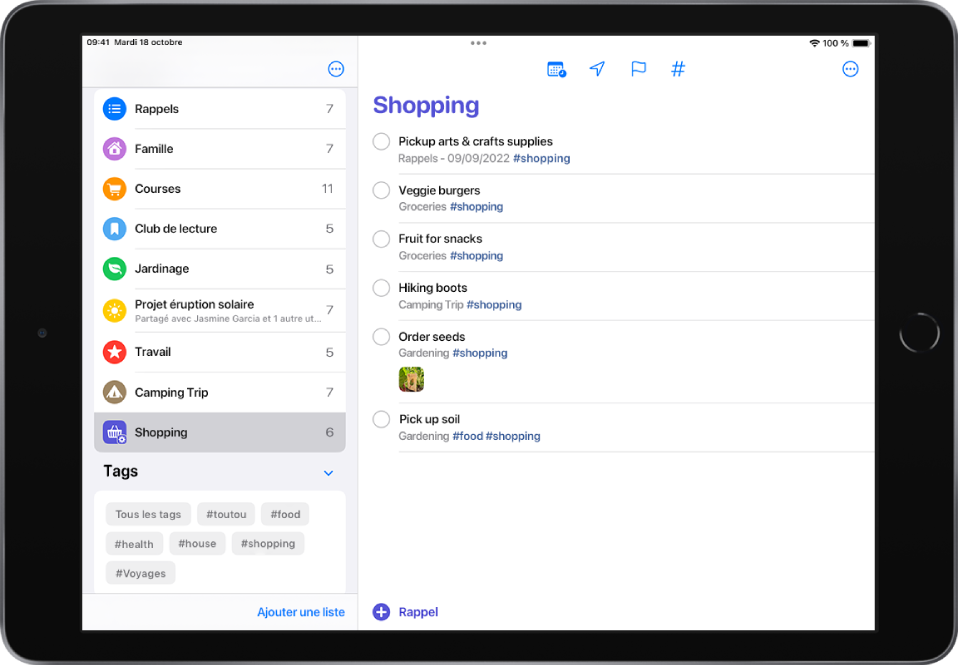
Task: Tap the hashtag tag toolbar icon
Action: coord(678,69)
